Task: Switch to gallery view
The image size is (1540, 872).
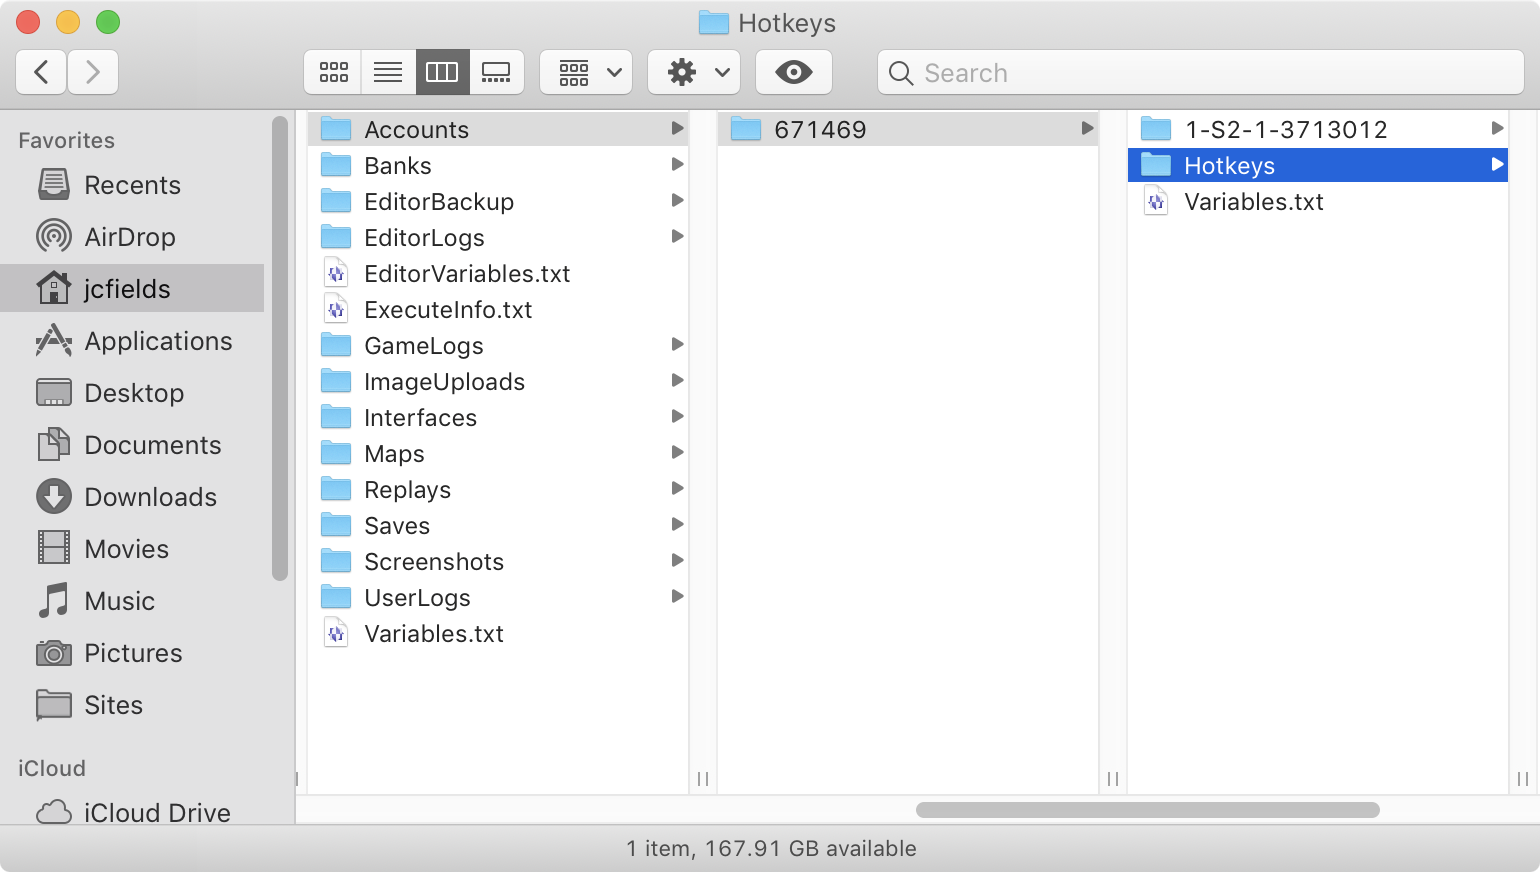Action: [x=496, y=72]
